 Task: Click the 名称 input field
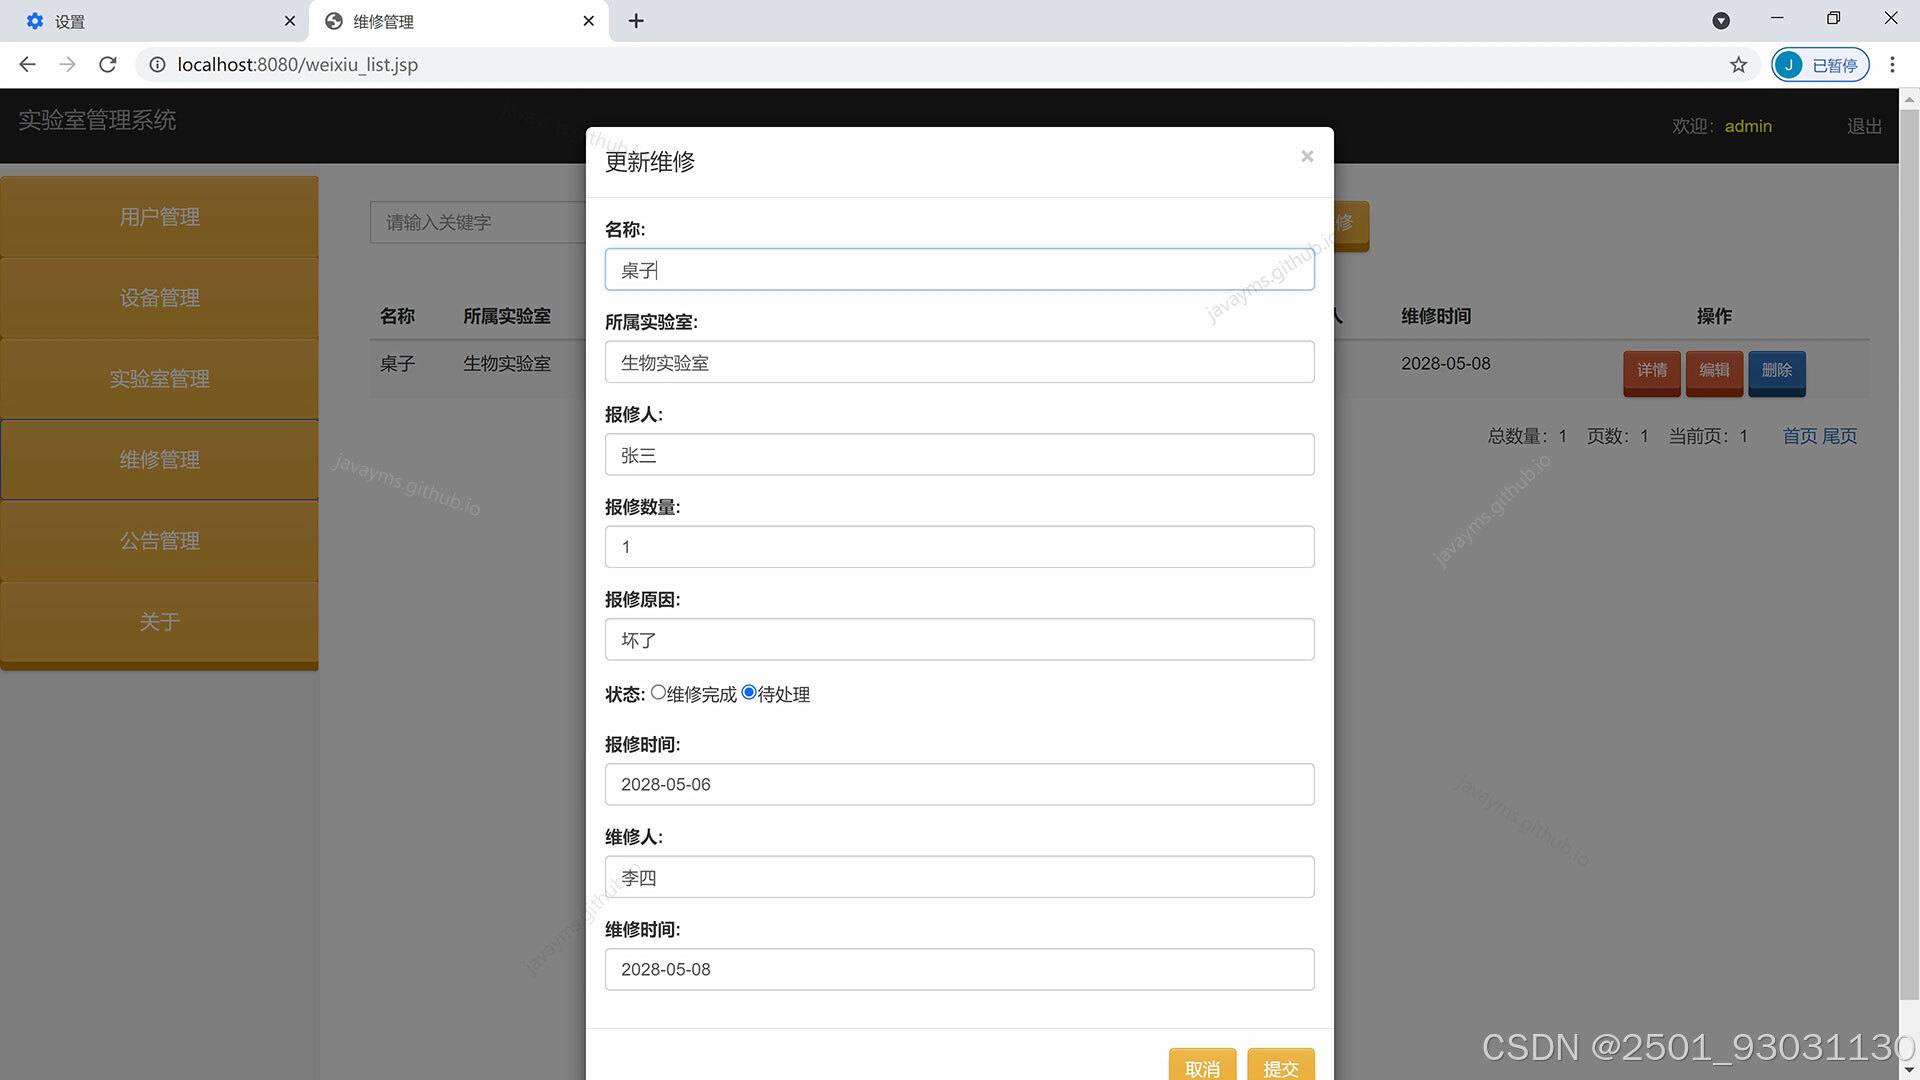(x=959, y=270)
